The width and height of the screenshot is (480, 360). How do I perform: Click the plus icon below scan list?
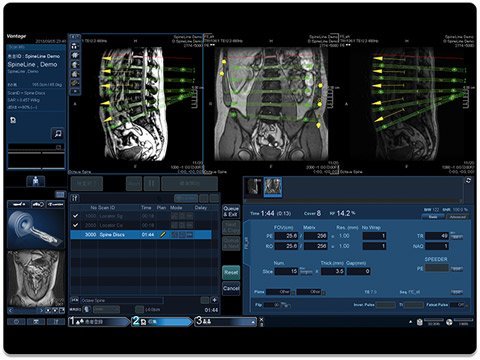tap(214, 300)
